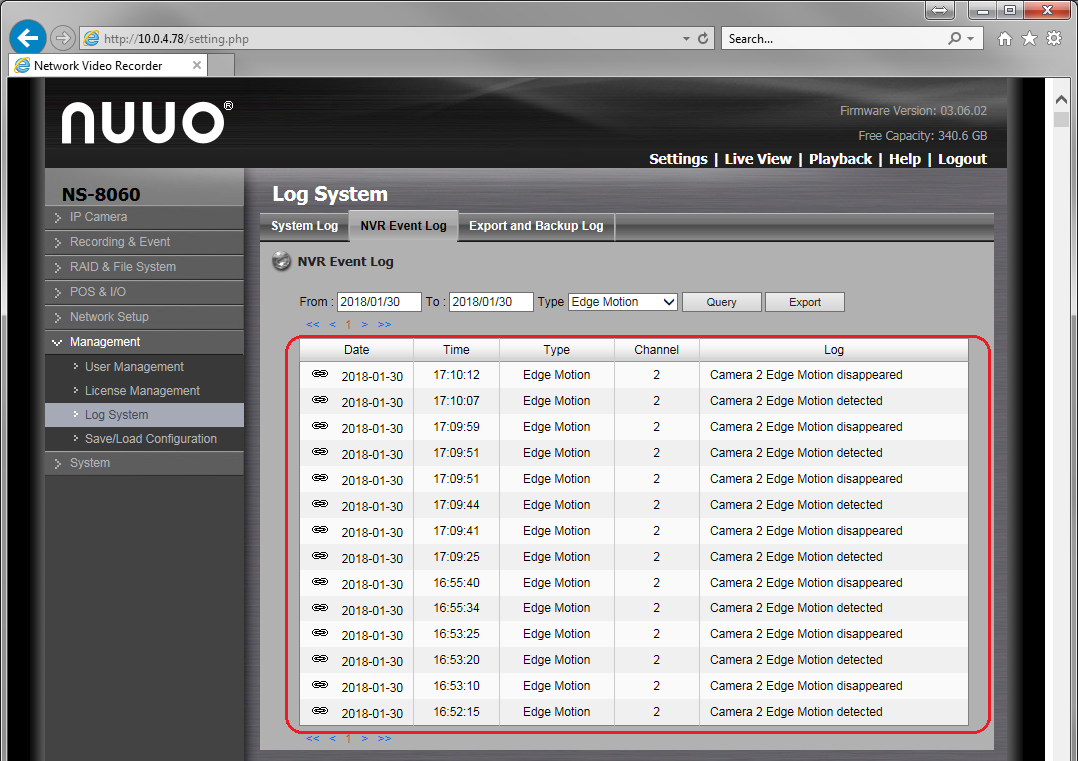Click the Export button

[x=804, y=302]
